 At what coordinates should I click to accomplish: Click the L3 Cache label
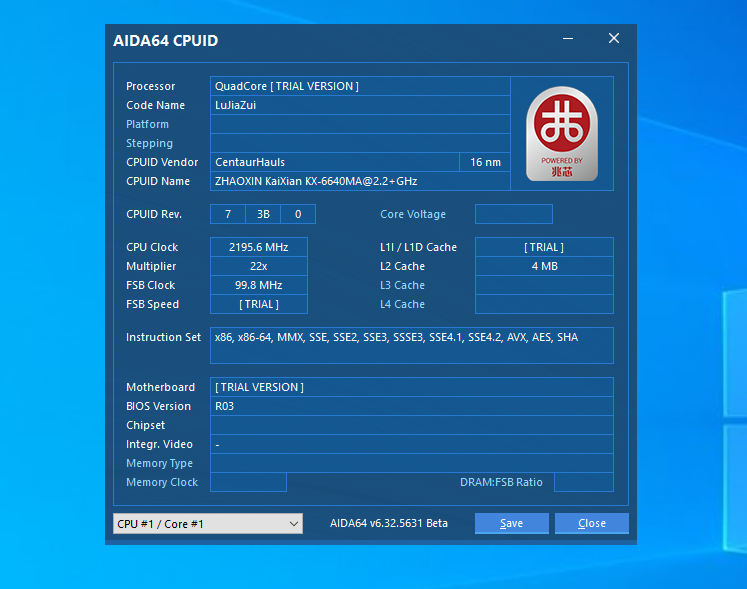point(402,285)
